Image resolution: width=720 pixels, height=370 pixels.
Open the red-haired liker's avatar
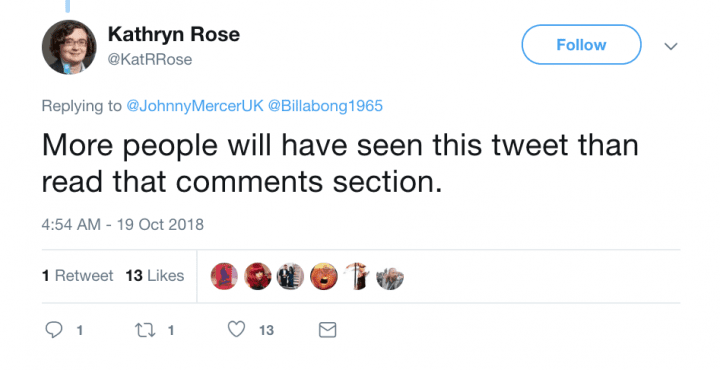point(258,276)
